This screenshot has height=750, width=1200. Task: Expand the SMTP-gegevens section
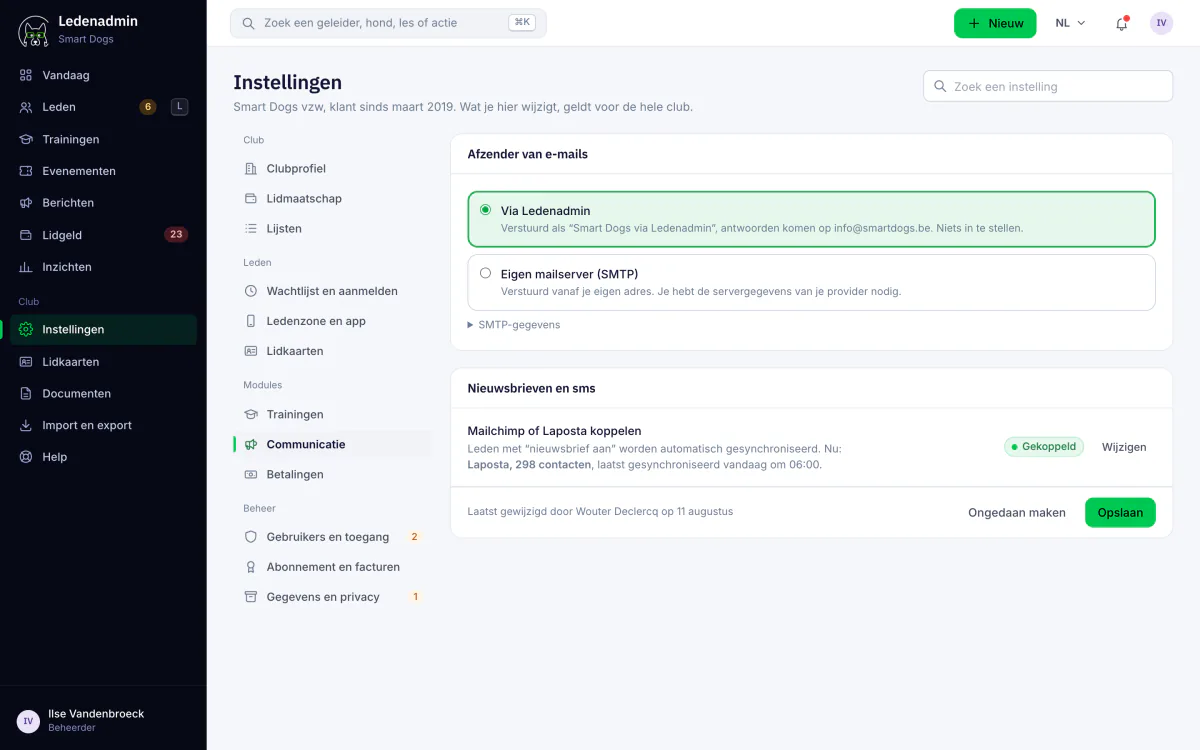pyautogui.click(x=514, y=325)
